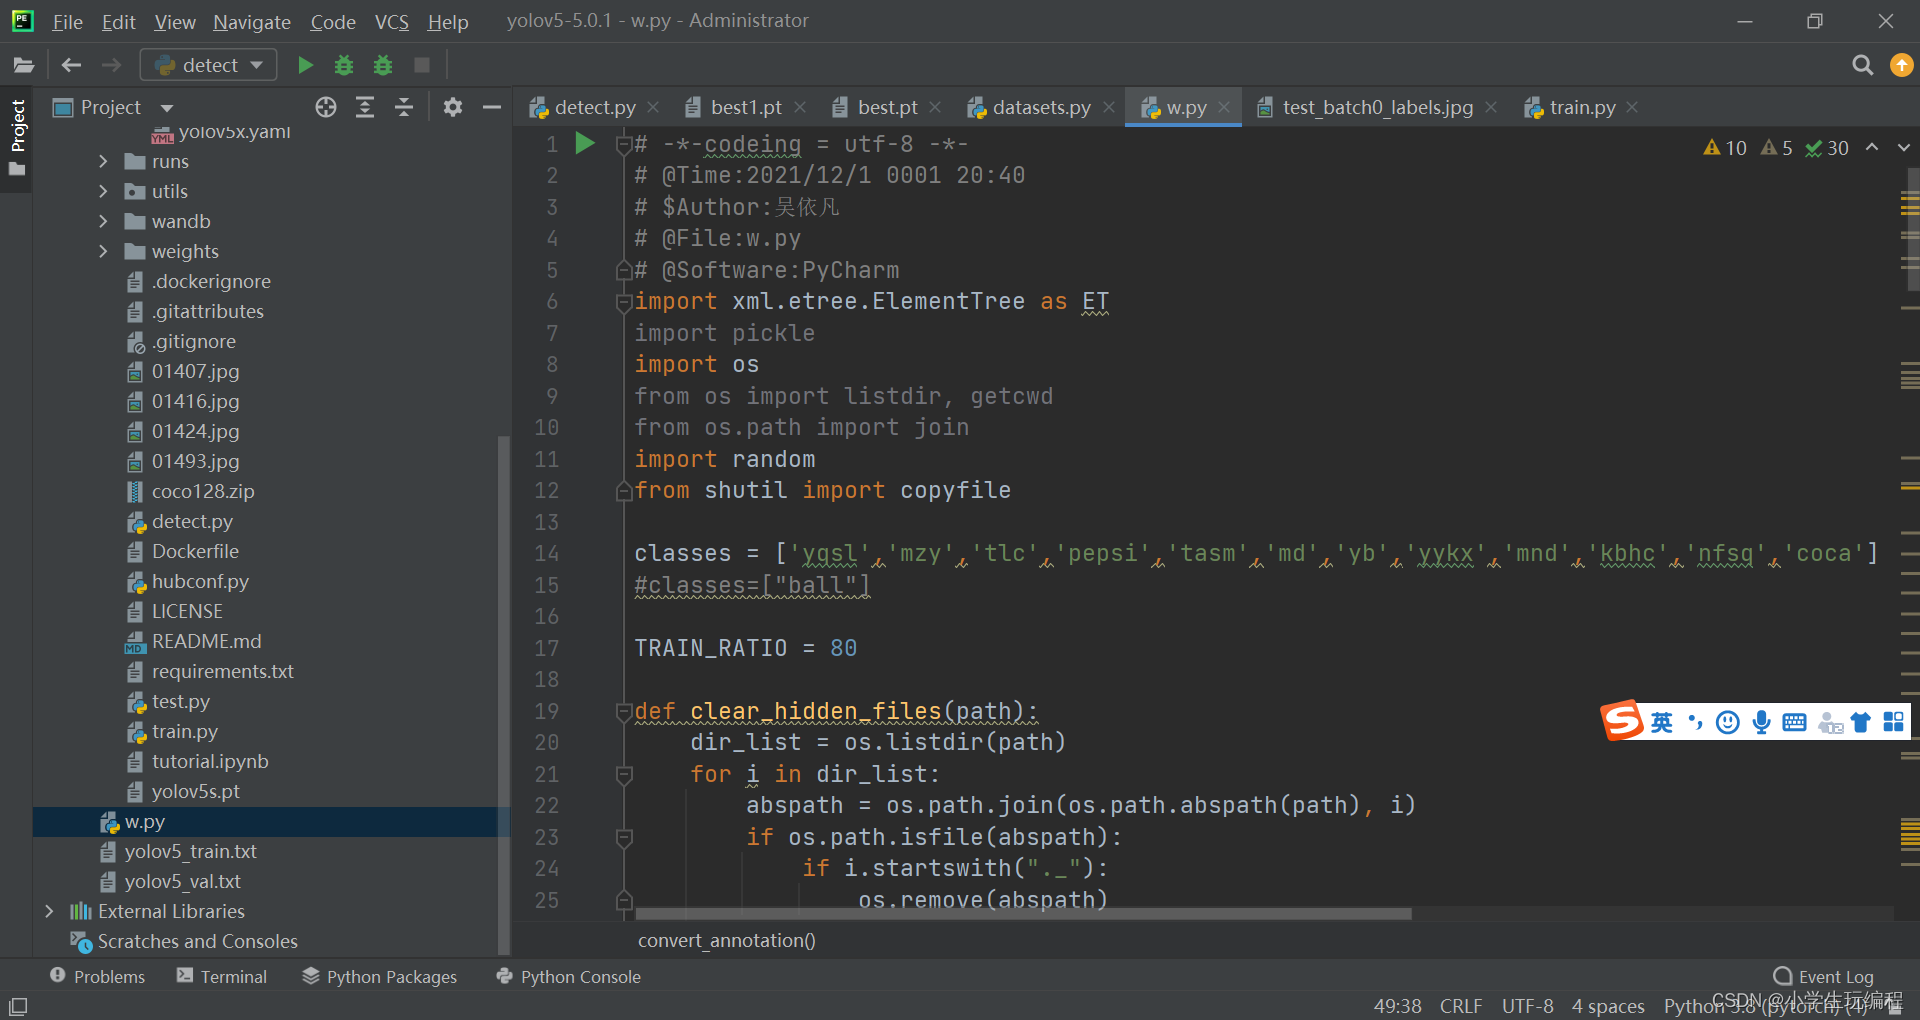The height and width of the screenshot is (1020, 1920).
Task: Hide the Project panel with minus icon
Action: click(491, 107)
